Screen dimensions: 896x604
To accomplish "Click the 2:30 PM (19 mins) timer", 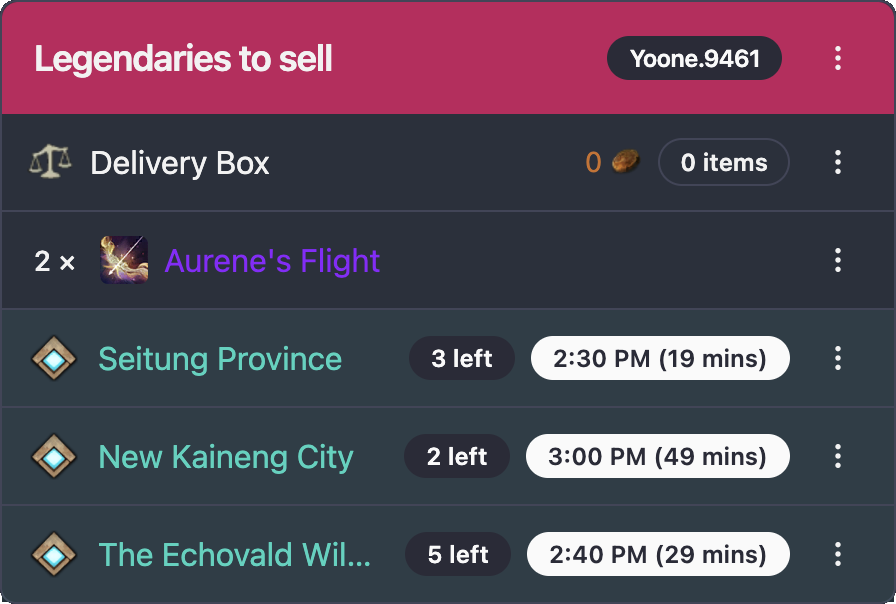I will pyautogui.click(x=660, y=359).
